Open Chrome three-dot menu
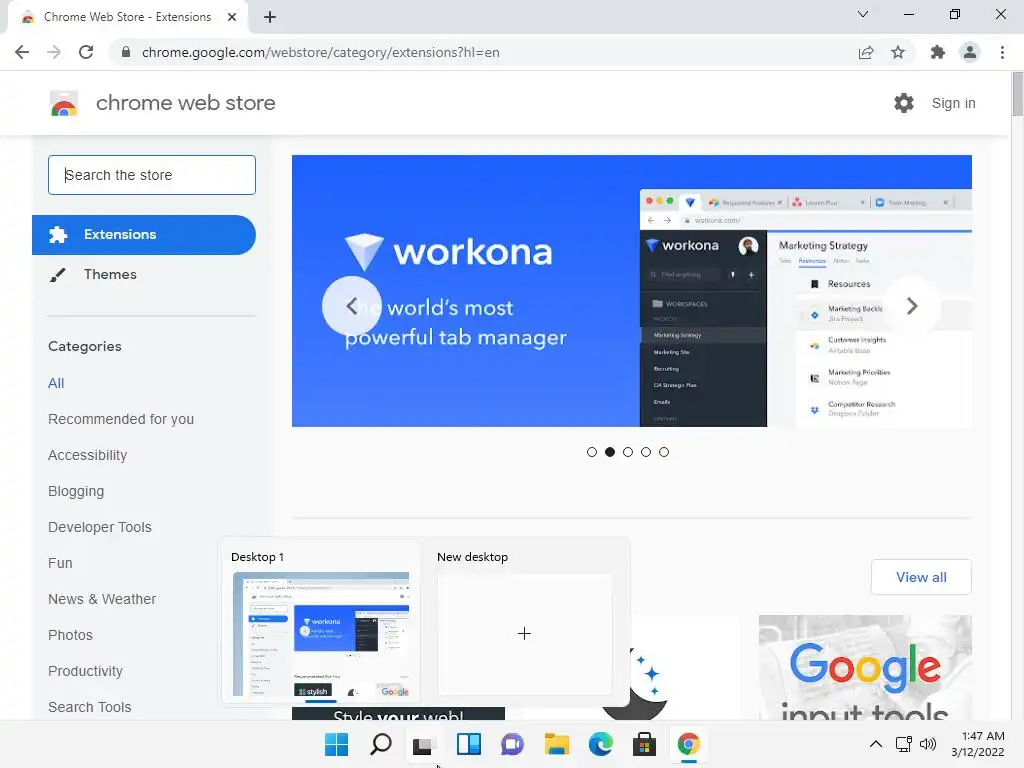This screenshot has height=768, width=1024. [x=1002, y=52]
